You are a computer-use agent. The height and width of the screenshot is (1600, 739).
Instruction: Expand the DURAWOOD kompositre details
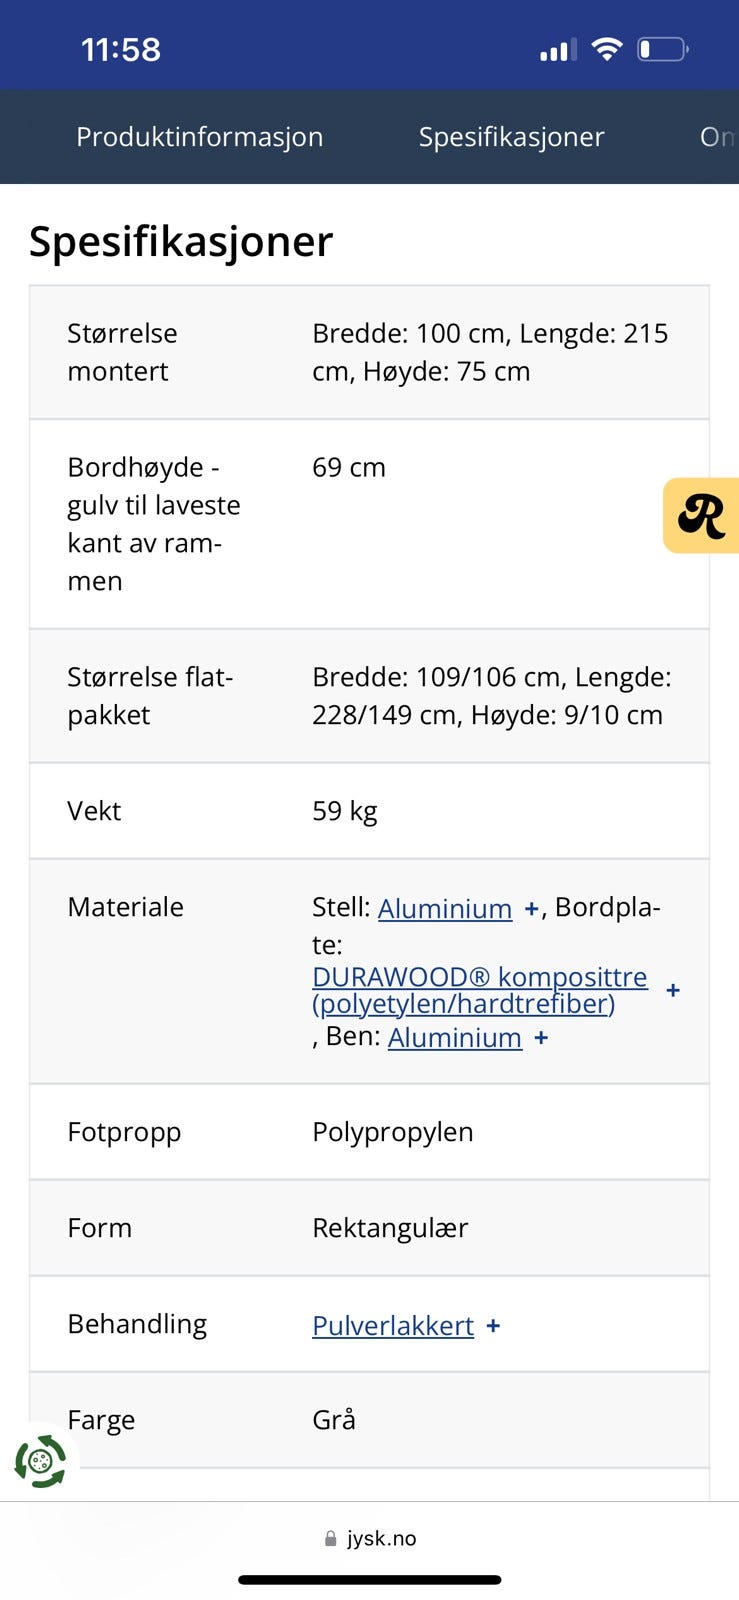point(673,990)
